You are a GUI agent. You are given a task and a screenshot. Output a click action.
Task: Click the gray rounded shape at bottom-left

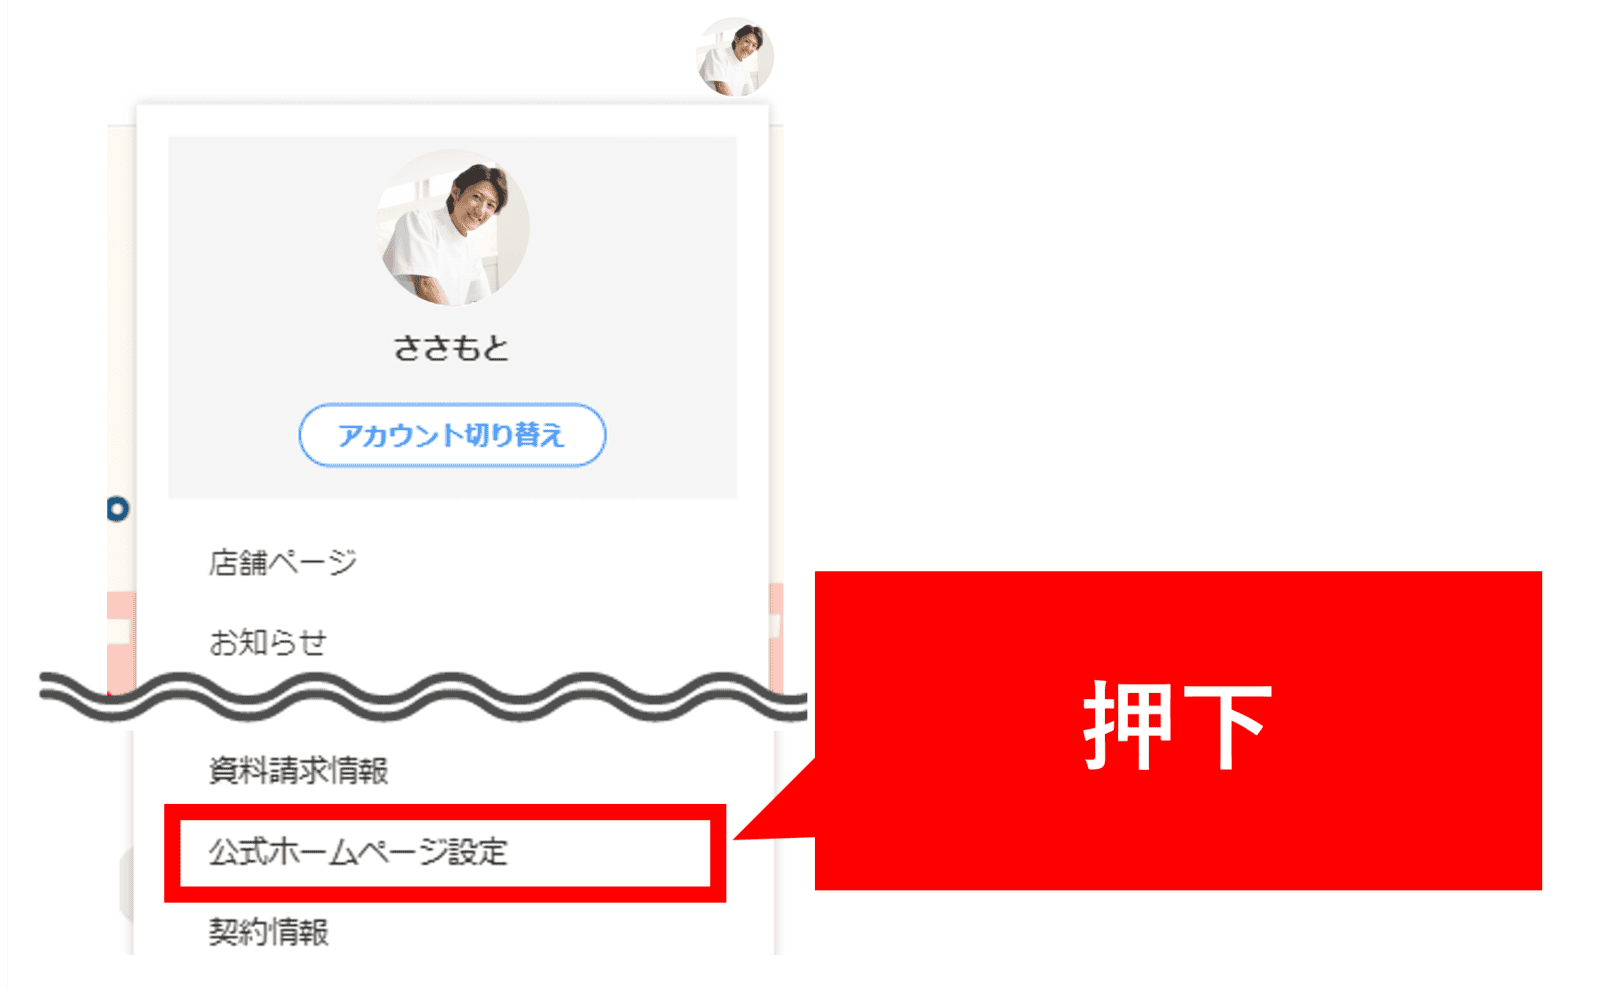pyautogui.click(x=126, y=886)
